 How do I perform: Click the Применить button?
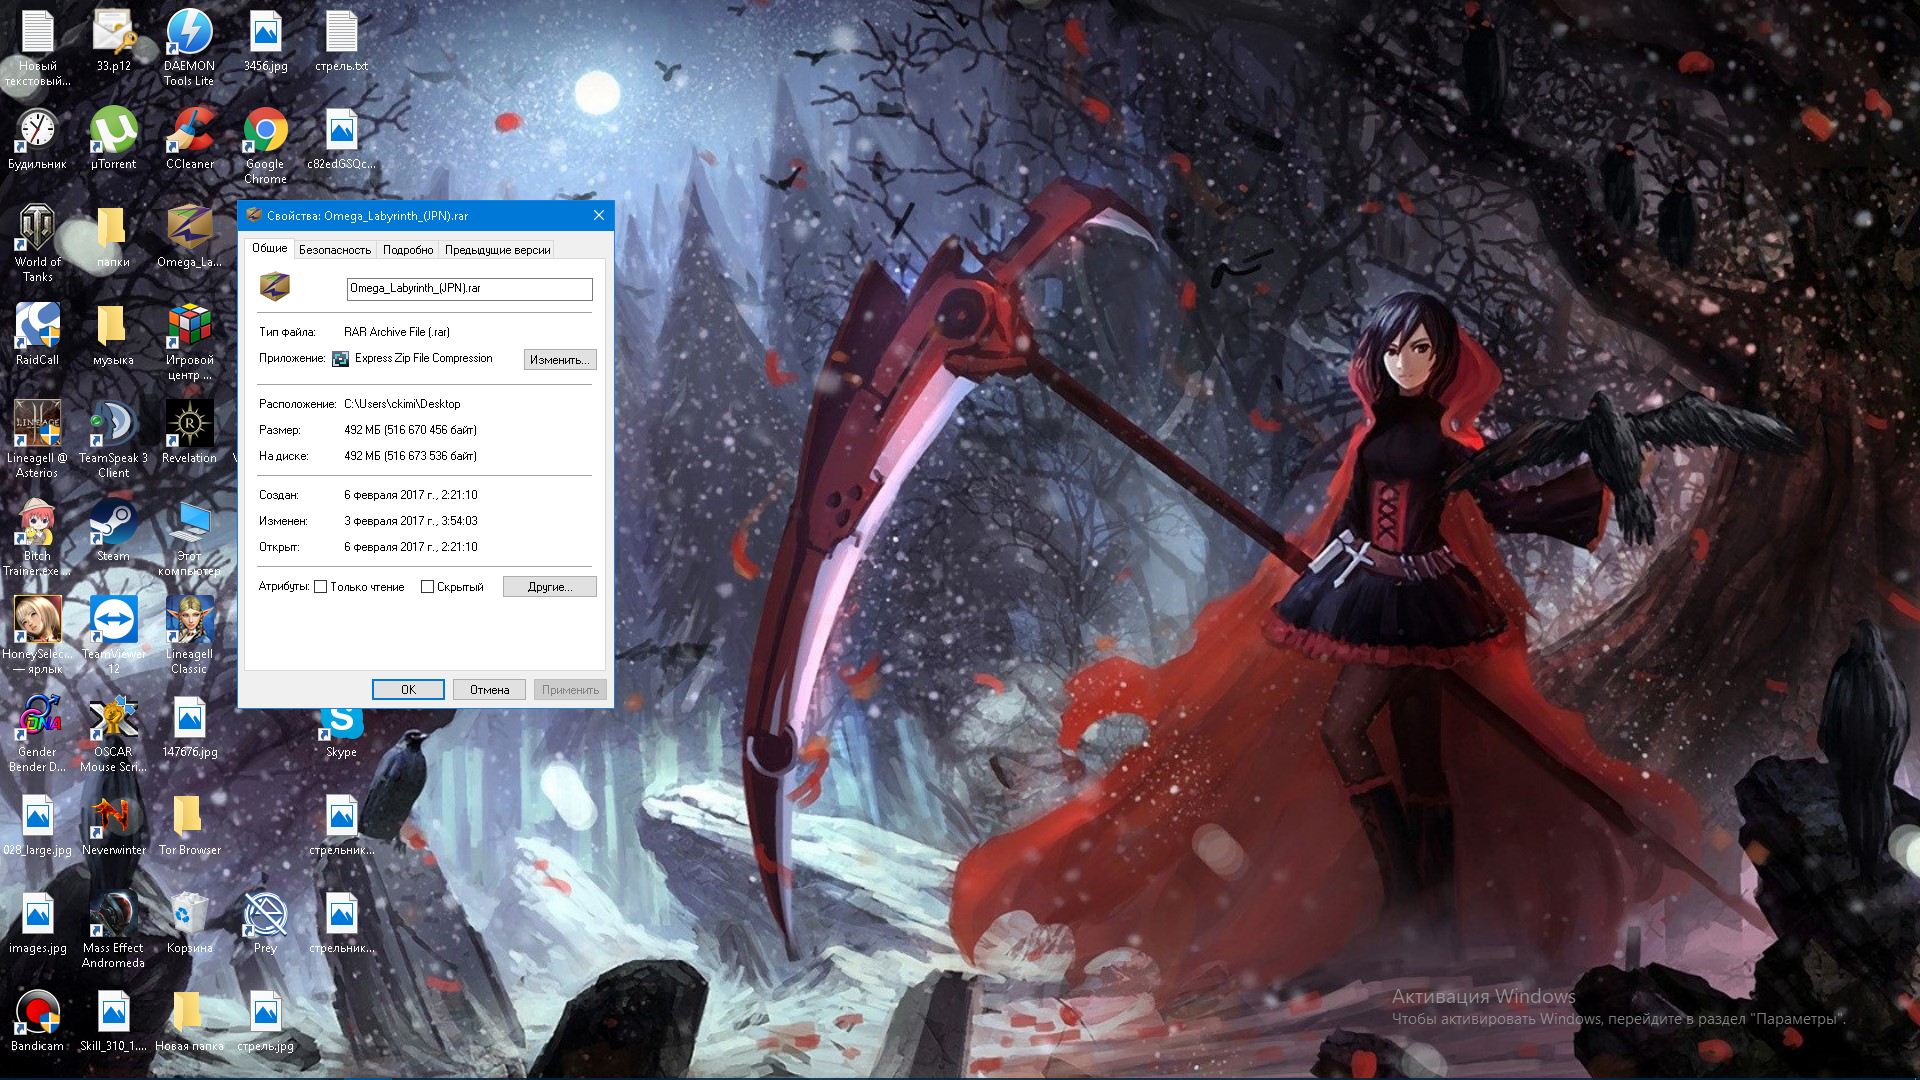coord(570,690)
